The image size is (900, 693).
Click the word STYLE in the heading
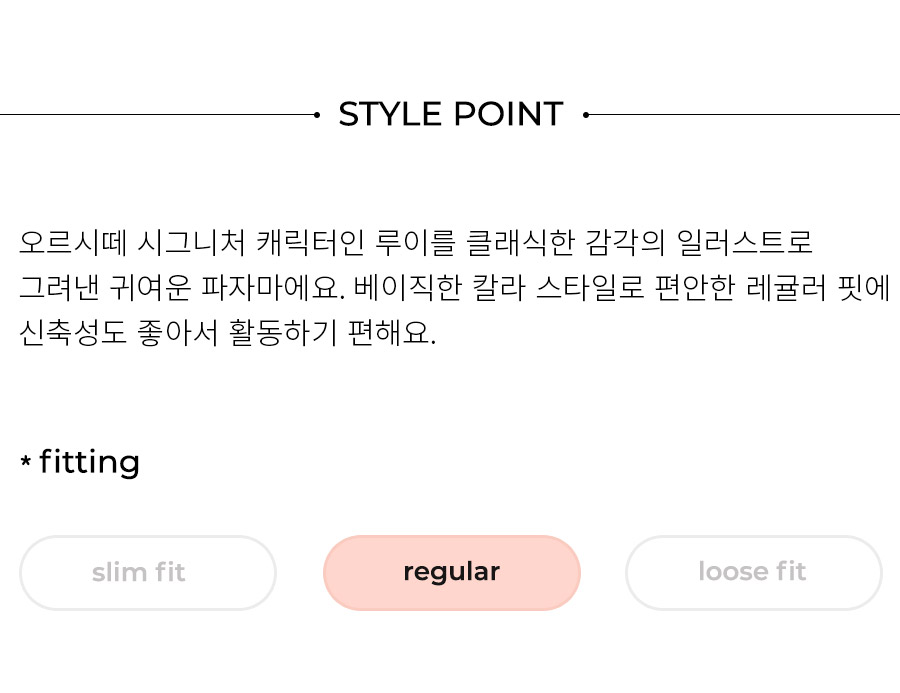coord(390,114)
